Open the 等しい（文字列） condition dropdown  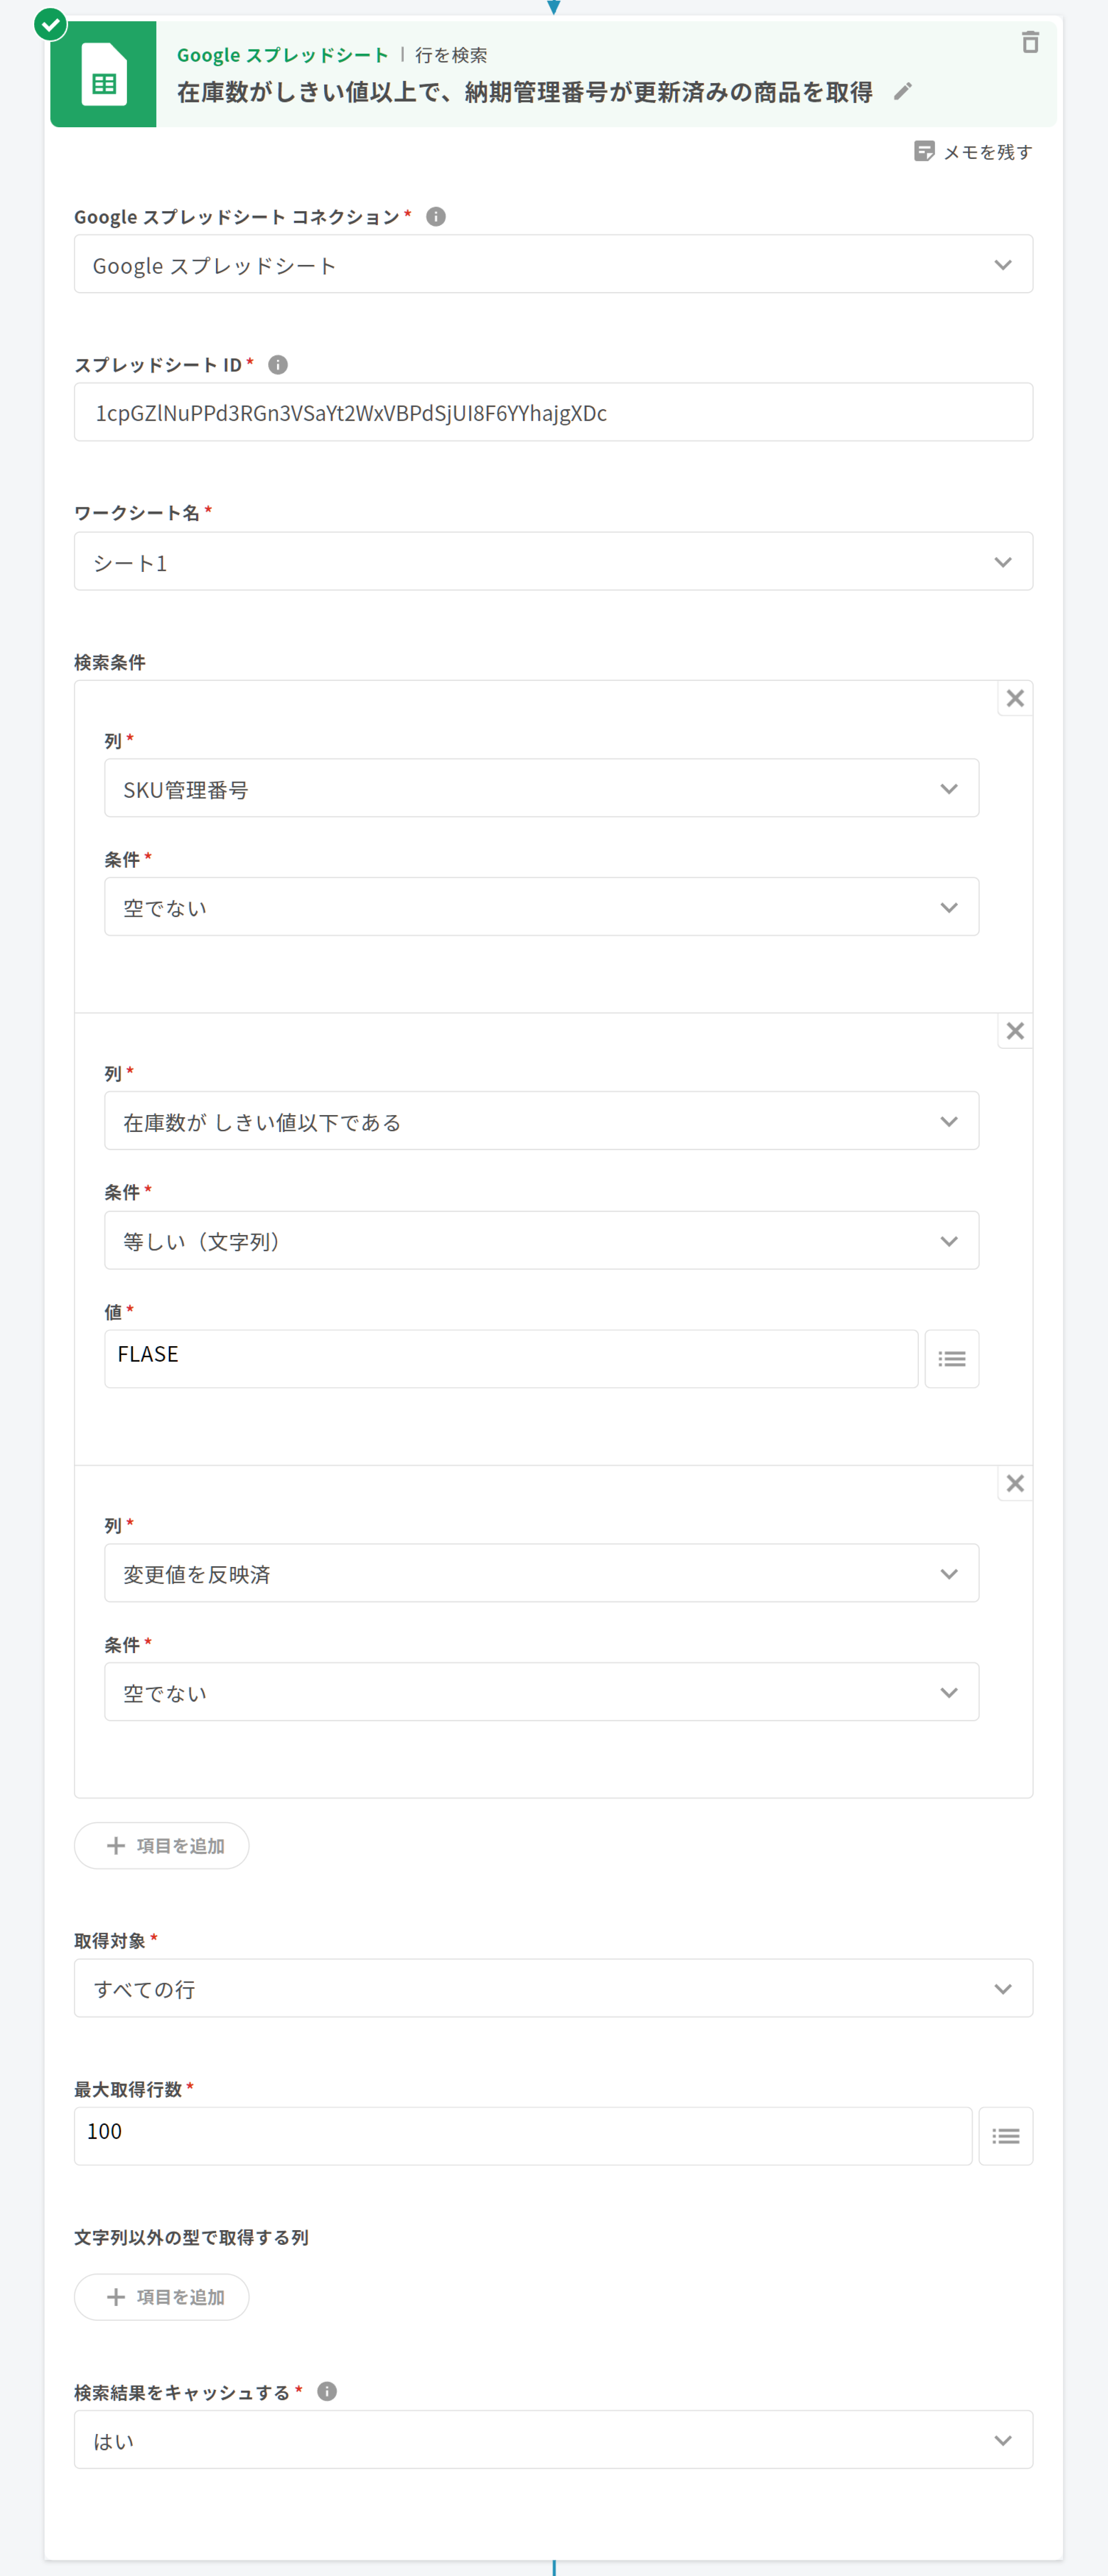coord(541,1241)
